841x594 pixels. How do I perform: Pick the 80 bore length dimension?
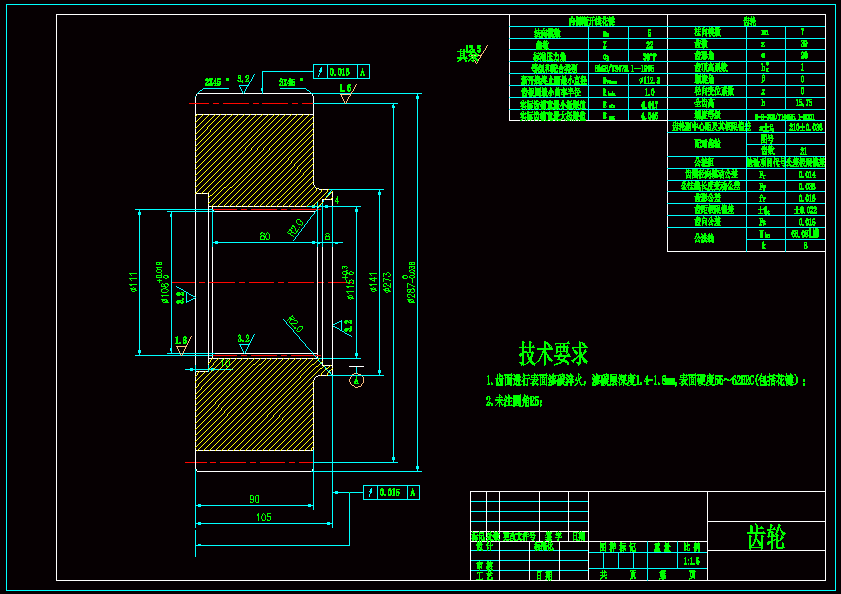264,236
